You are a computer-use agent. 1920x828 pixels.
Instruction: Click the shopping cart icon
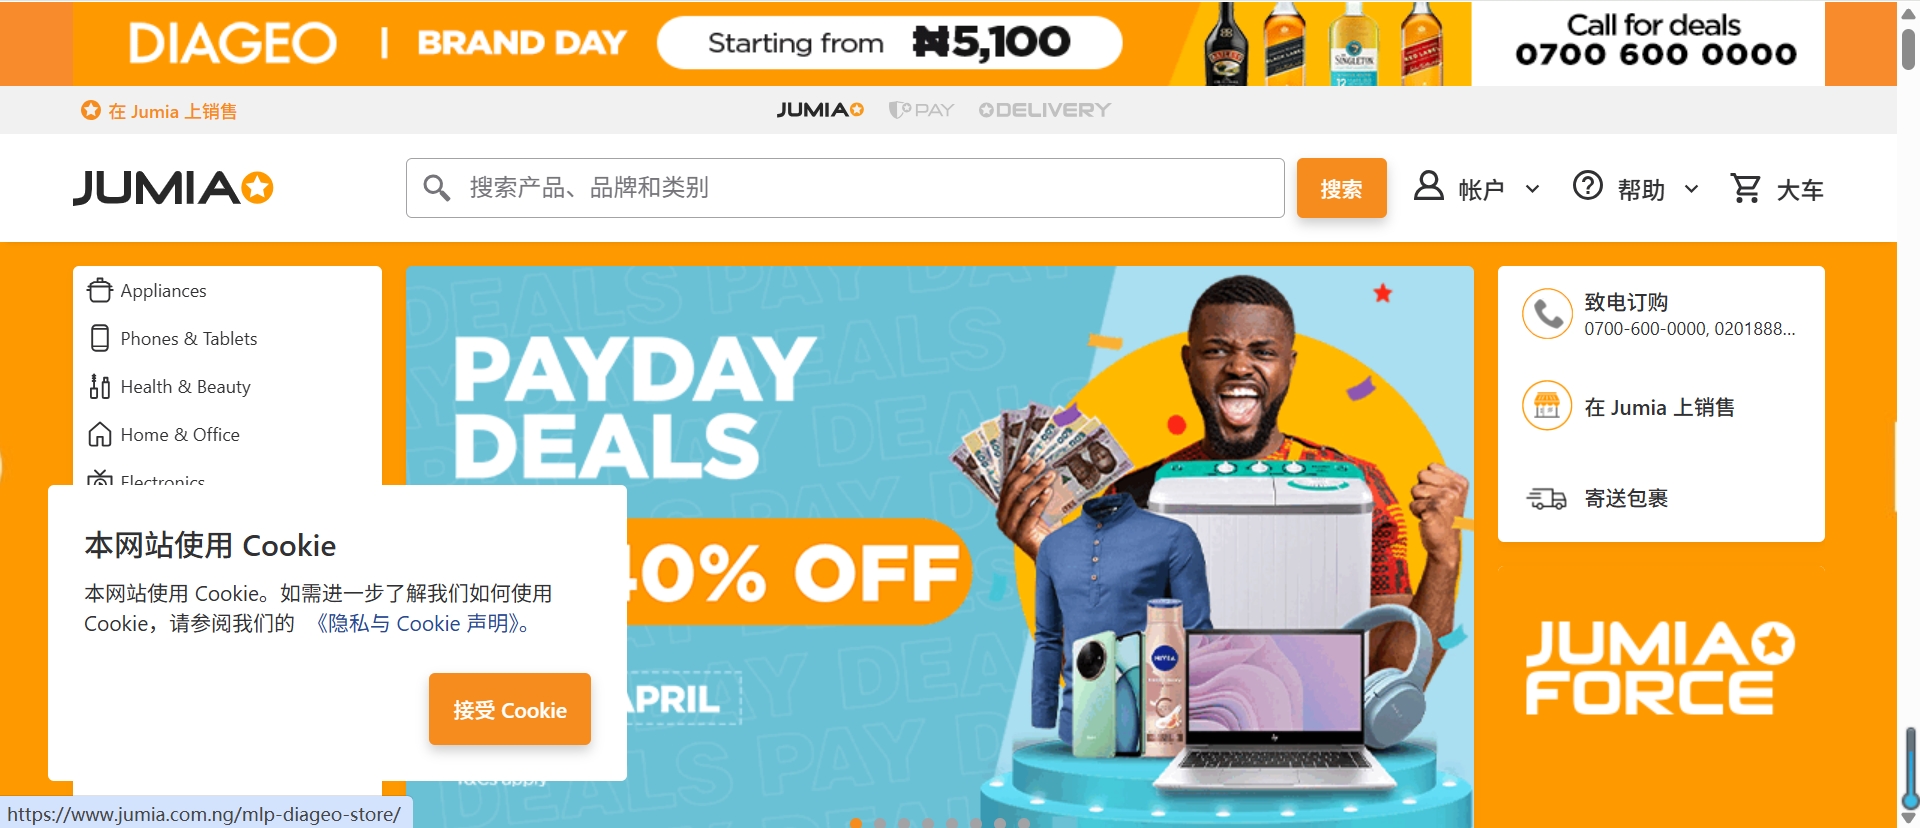[x=1746, y=188]
